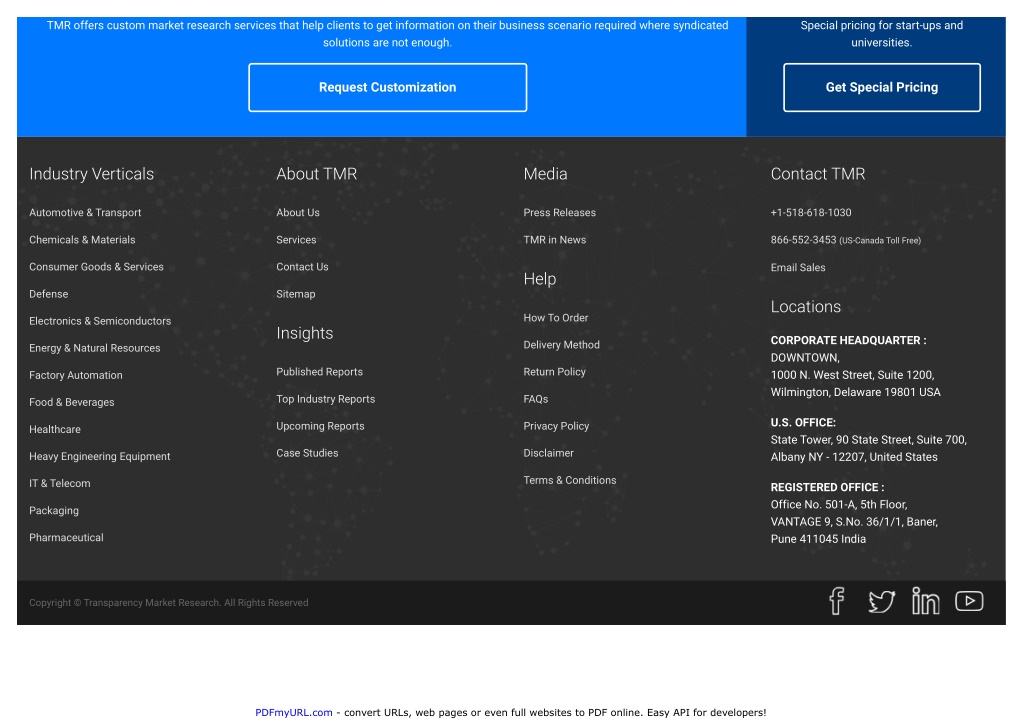Open the LinkedIn social icon

(925, 601)
